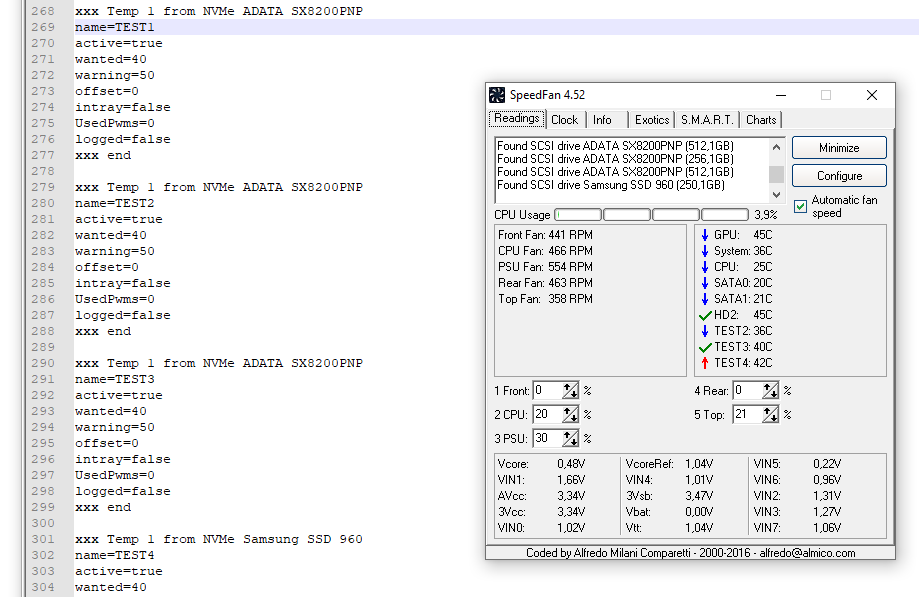Focus the 3 PSU speed input field

pos(547,438)
